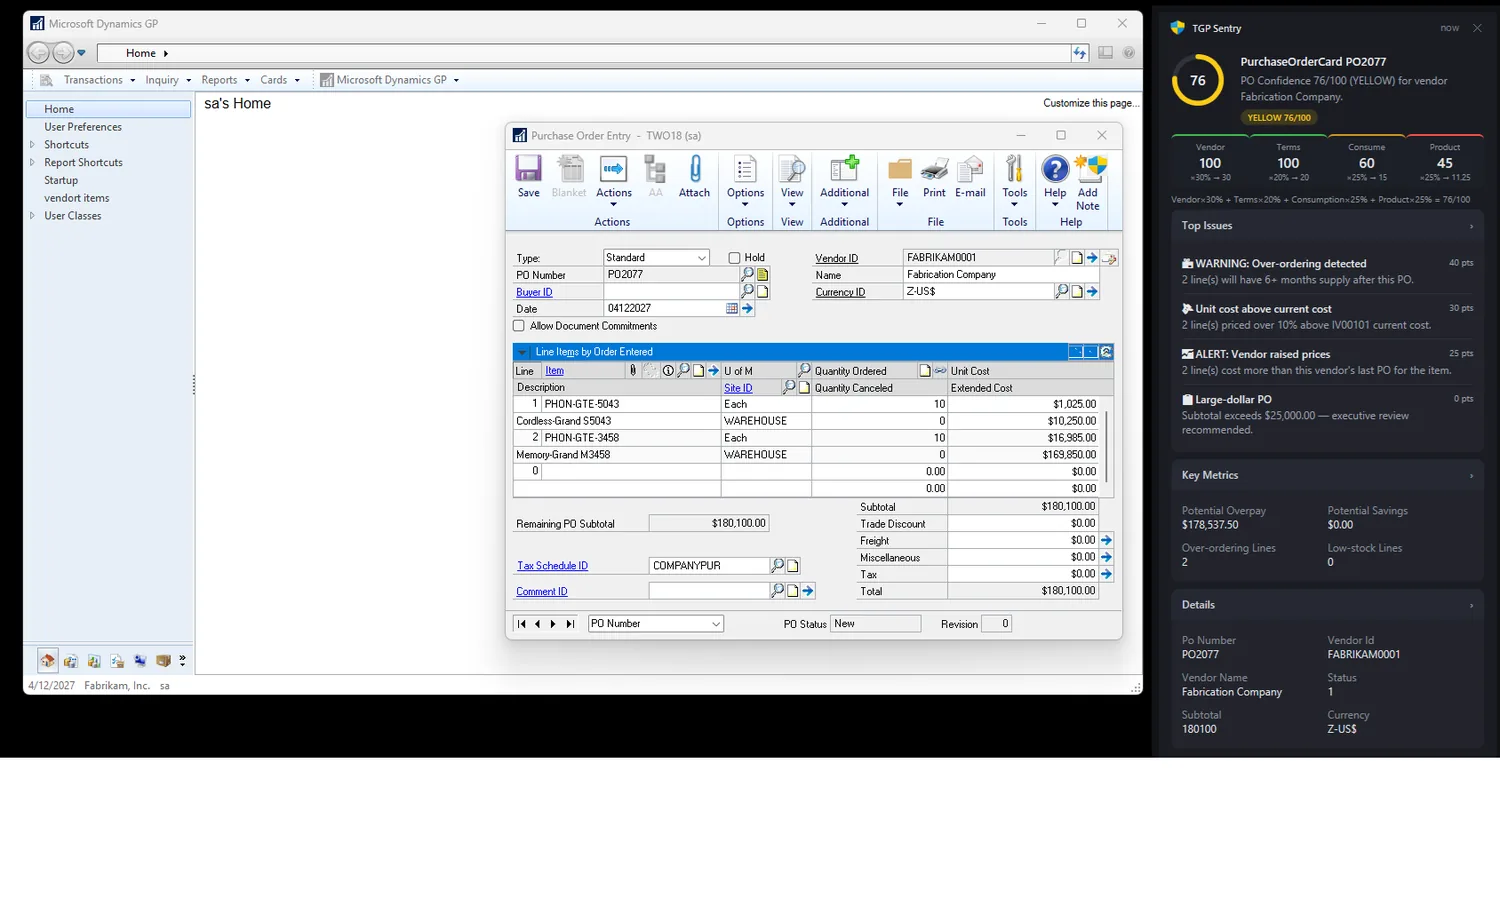The height and width of the screenshot is (906, 1500).
Task: Open the Options toolbar menu
Action: pos(745,181)
